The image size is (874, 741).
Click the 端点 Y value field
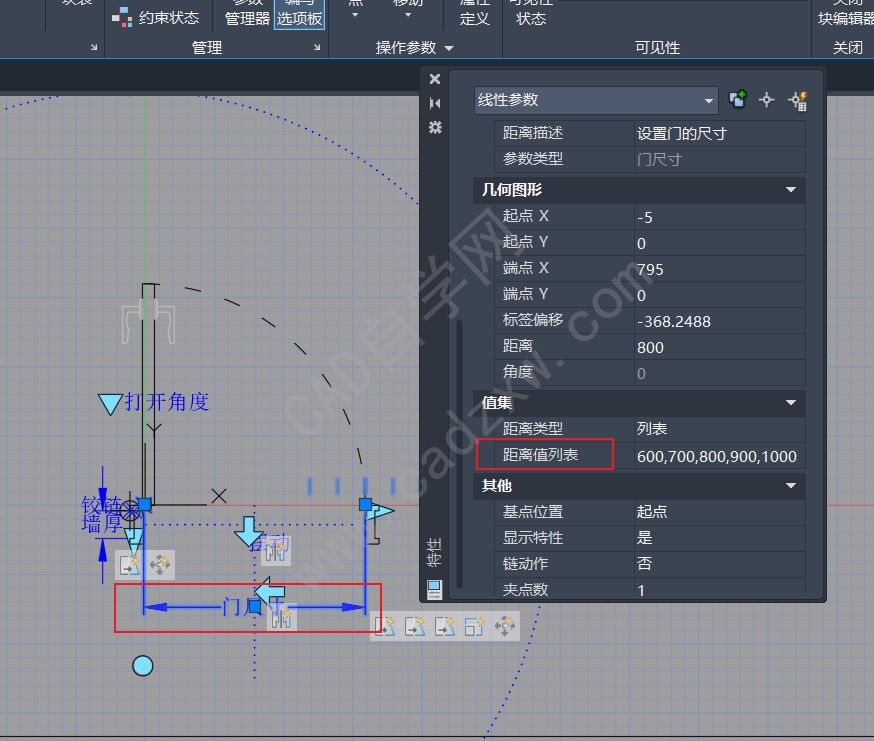tap(719, 295)
